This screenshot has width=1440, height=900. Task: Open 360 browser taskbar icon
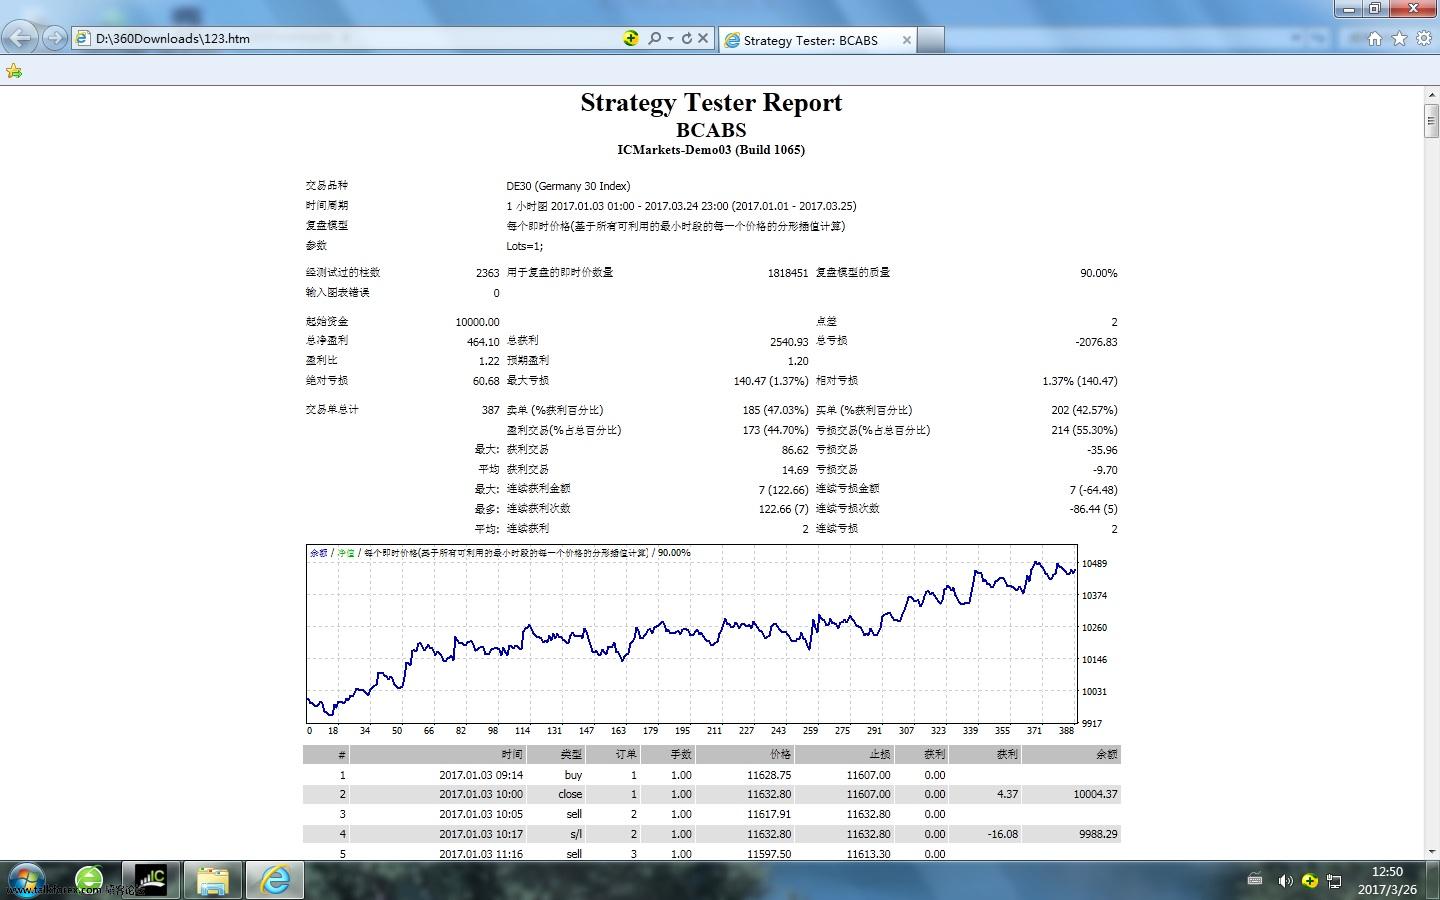coord(89,880)
